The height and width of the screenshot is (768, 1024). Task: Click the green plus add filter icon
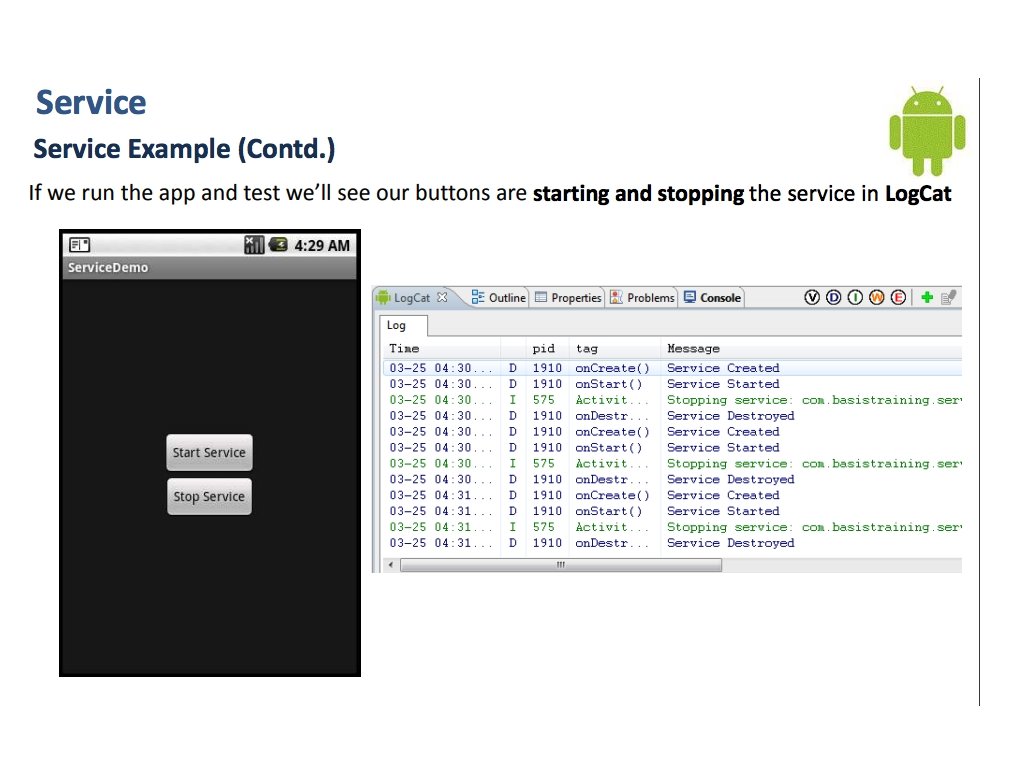(x=927, y=298)
